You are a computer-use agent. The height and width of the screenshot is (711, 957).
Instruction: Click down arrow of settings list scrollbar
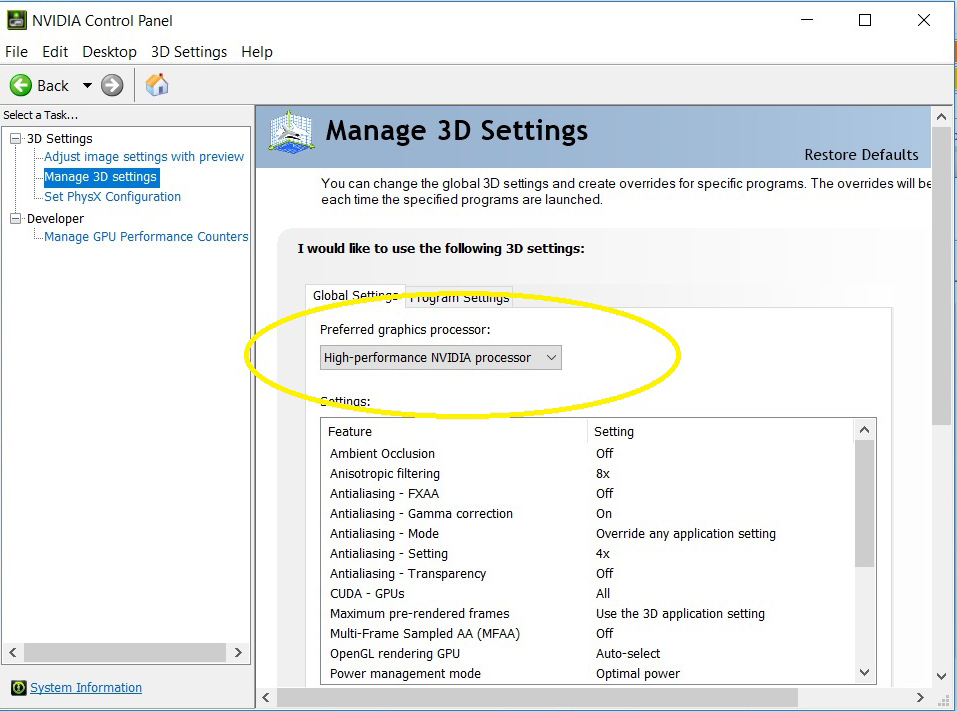click(864, 673)
